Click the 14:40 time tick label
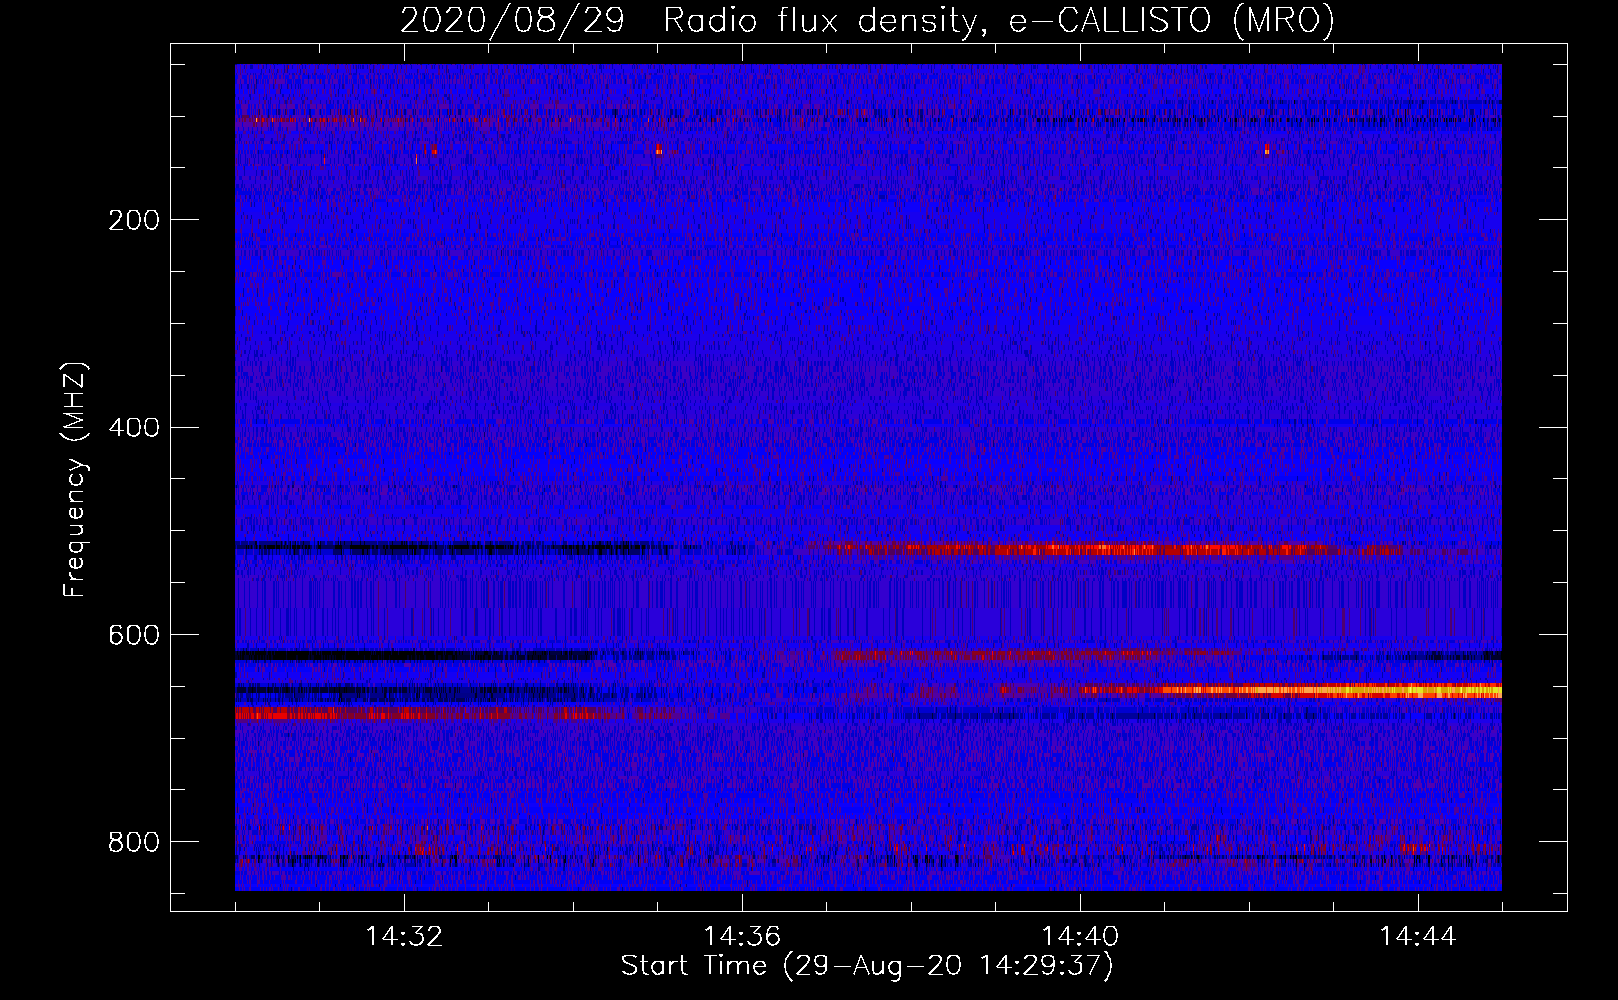 coord(1080,937)
